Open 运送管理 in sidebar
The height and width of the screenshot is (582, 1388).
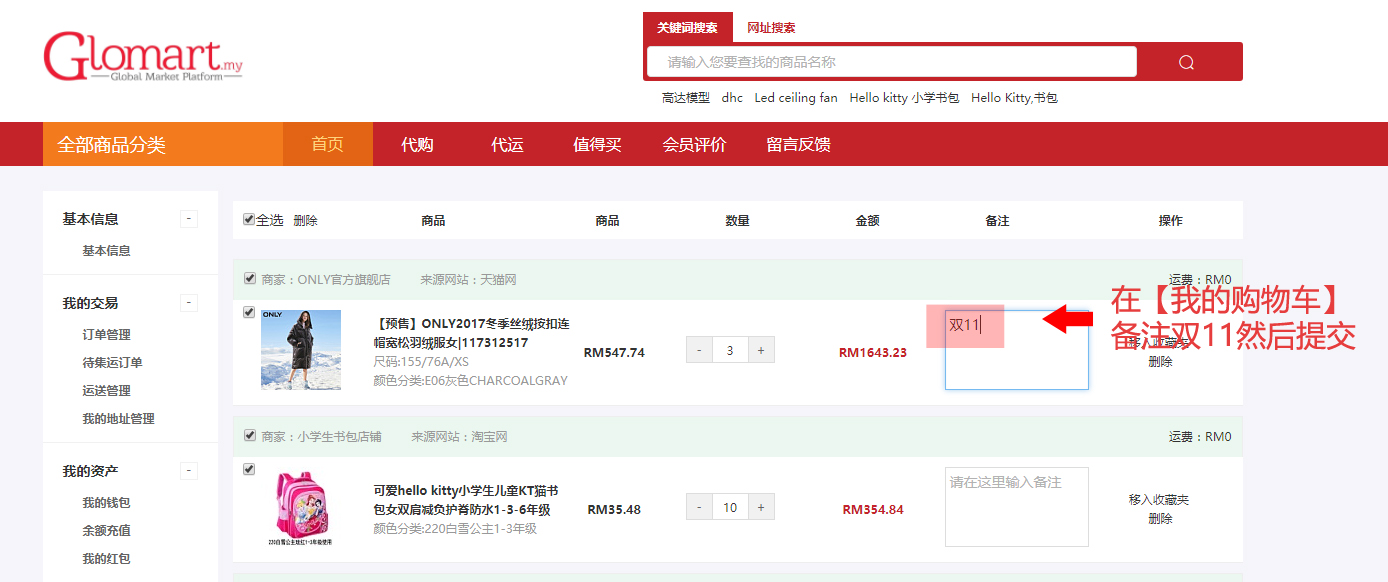106,391
